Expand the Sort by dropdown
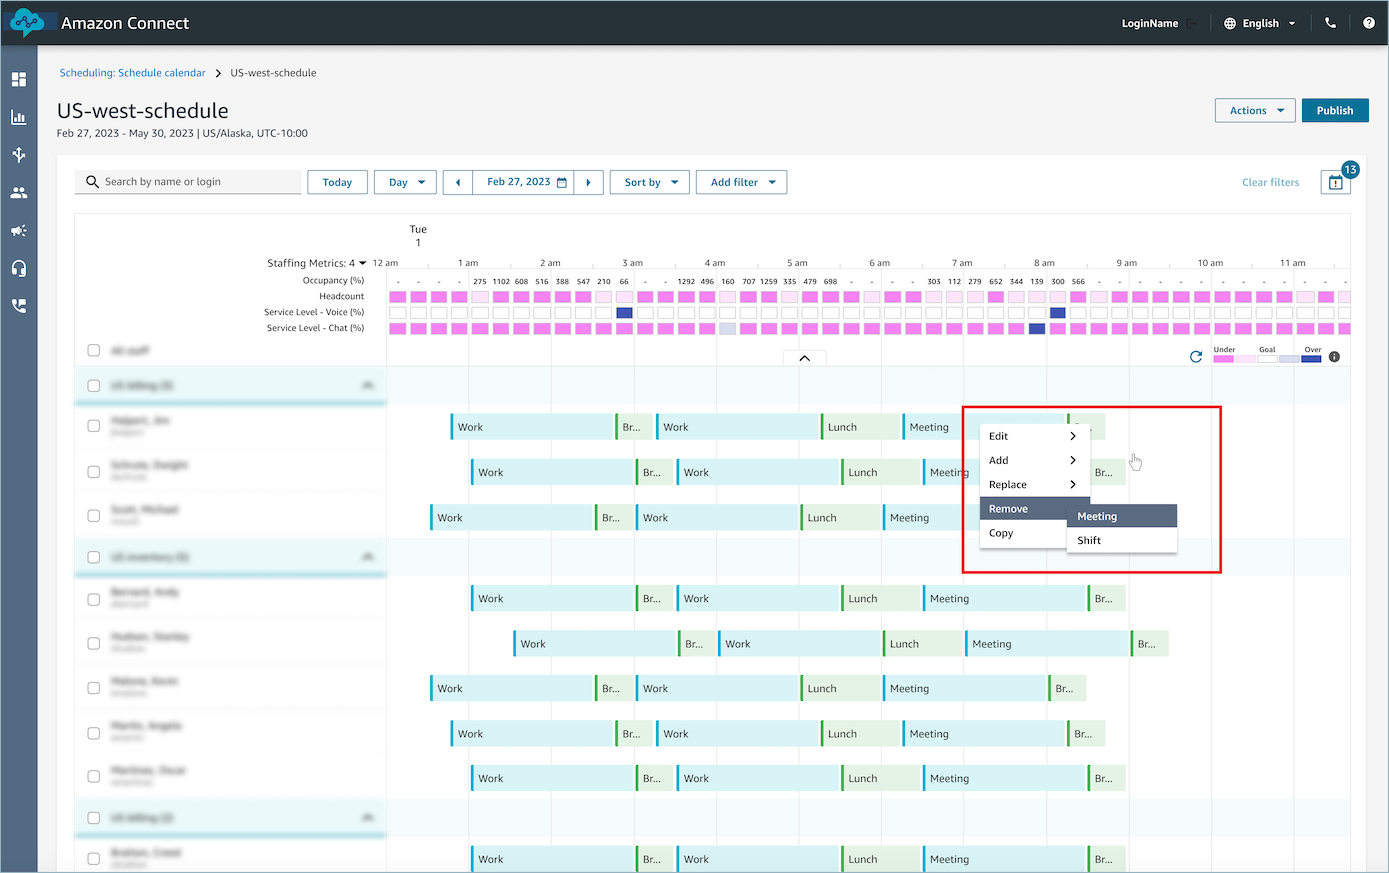Viewport: 1389px width, 873px height. pos(650,182)
